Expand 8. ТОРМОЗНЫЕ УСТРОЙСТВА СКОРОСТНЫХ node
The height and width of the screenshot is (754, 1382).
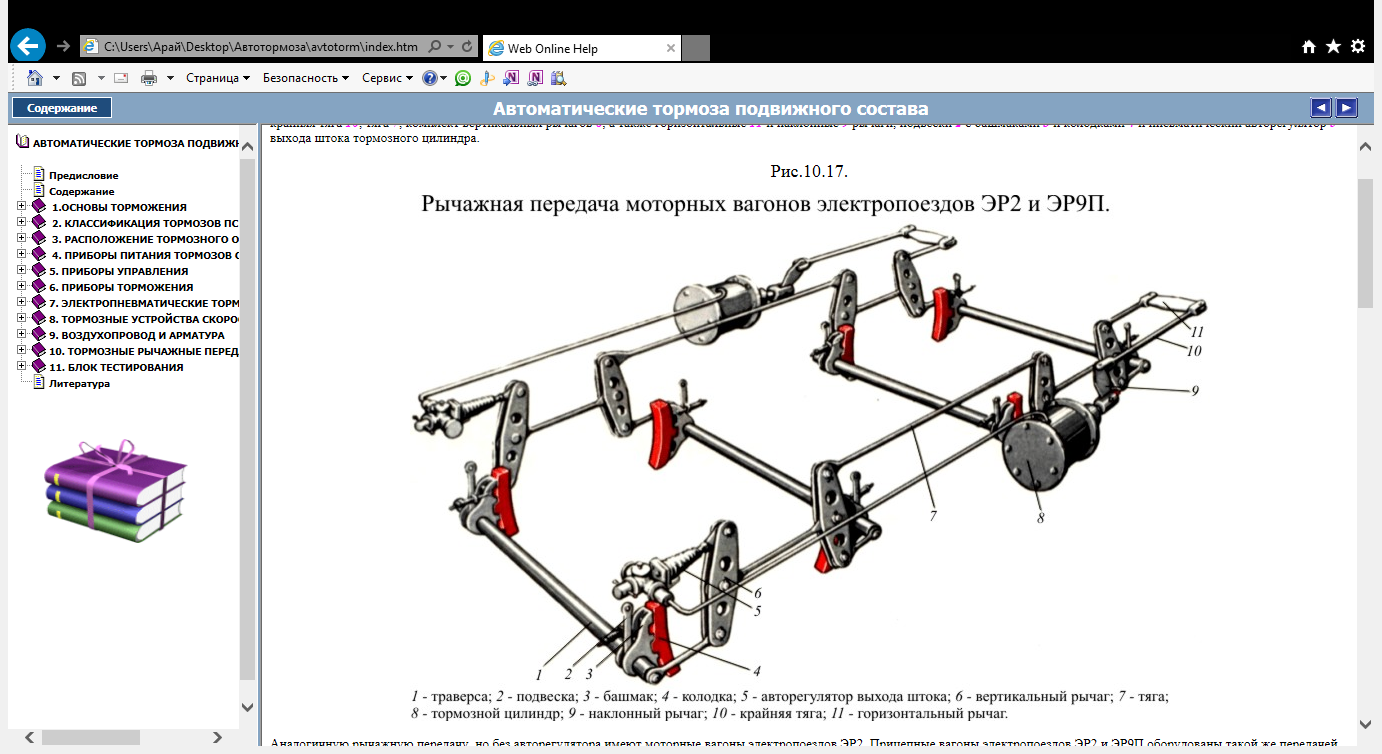click(22, 319)
